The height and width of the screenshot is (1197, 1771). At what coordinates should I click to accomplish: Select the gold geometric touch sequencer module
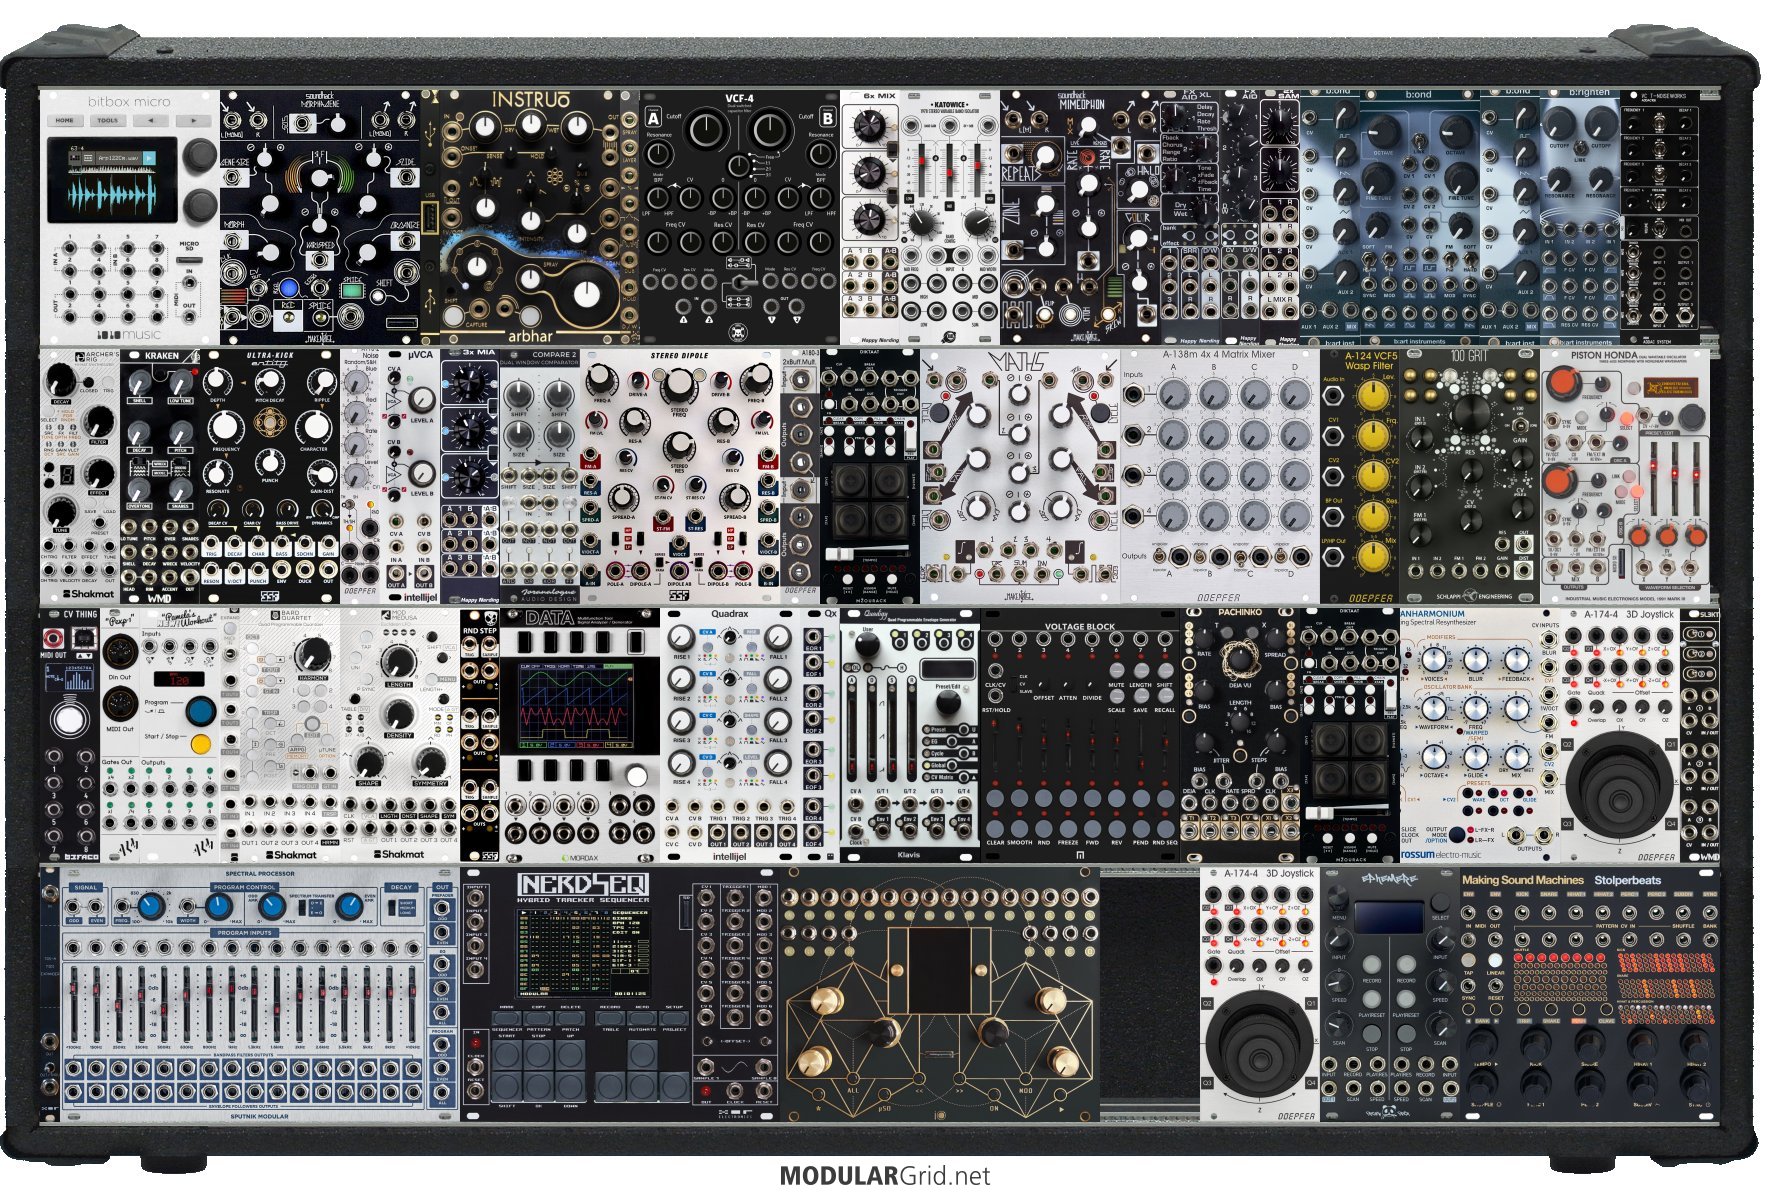[940, 996]
